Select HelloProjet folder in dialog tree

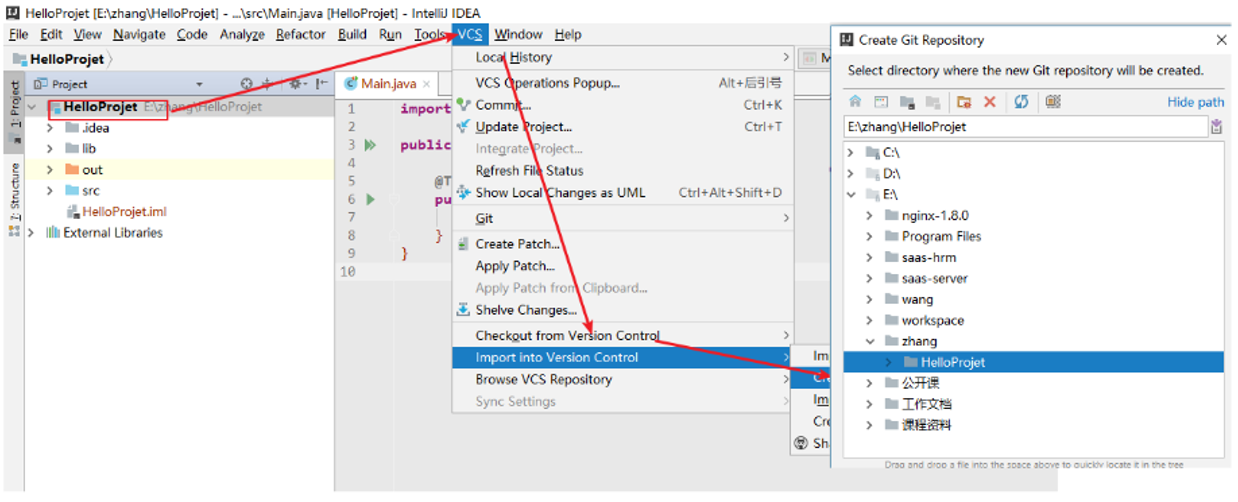1034,362
